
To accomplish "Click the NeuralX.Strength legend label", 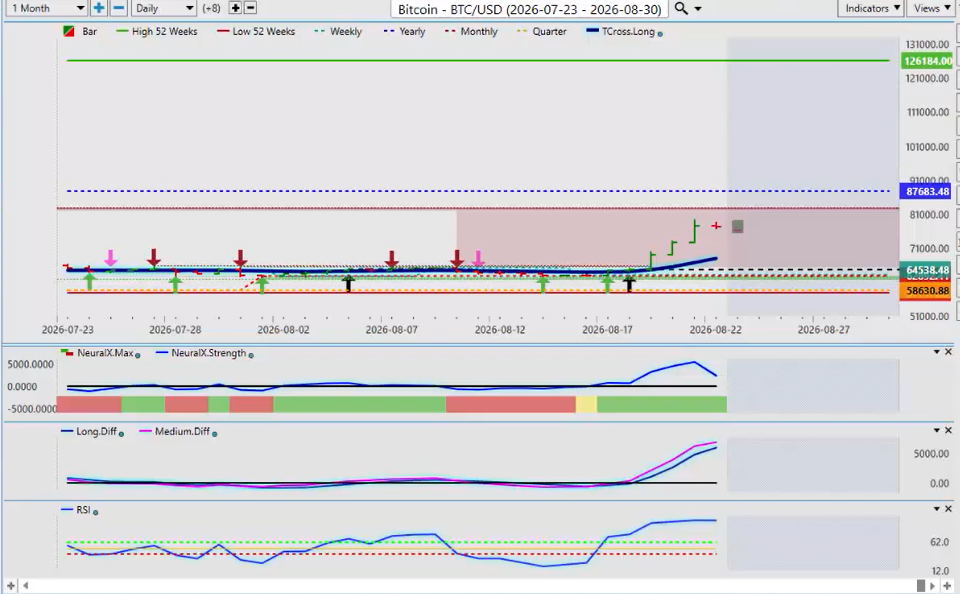I will click(209, 353).
